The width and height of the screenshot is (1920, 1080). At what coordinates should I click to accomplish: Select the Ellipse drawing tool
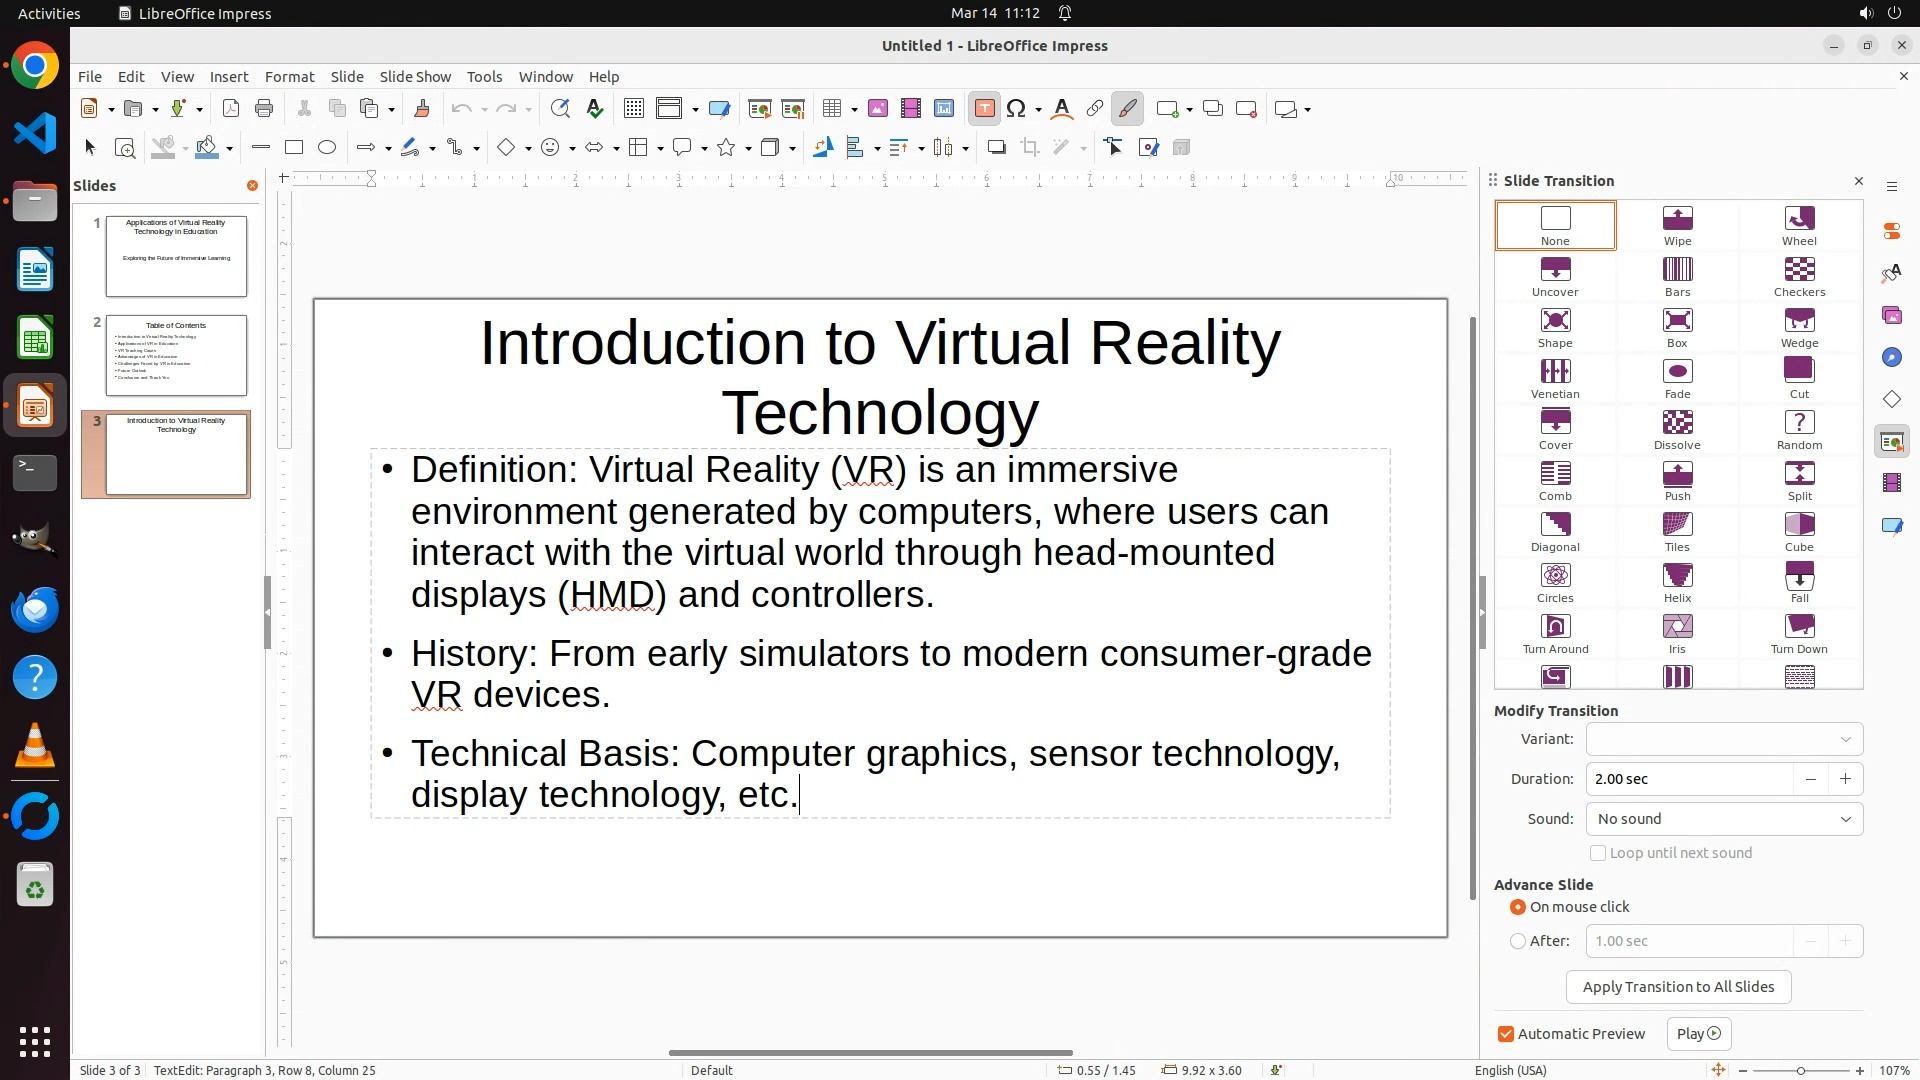327,148
